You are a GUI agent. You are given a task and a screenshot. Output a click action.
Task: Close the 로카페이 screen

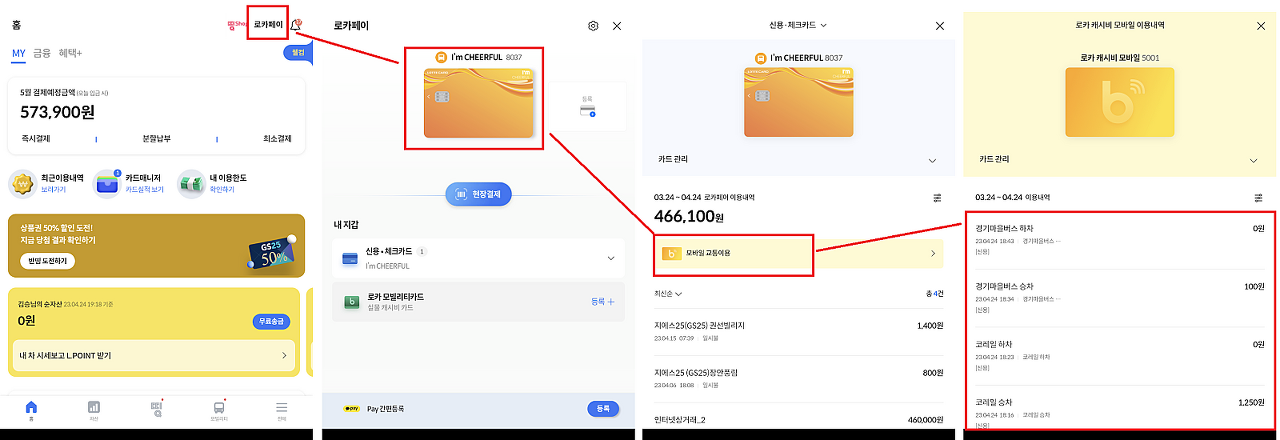pos(617,26)
